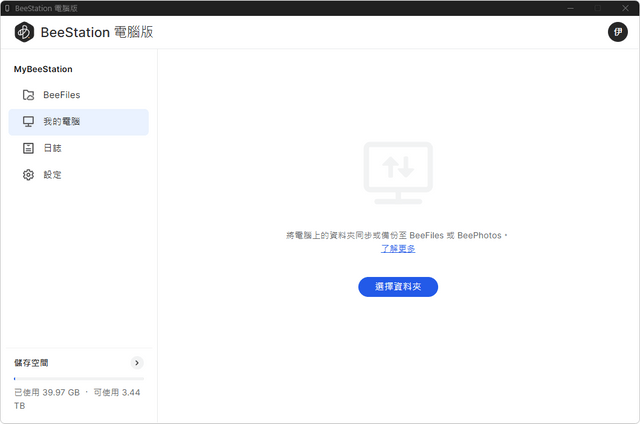This screenshot has height=424, width=640.
Task: Click the sync folders description text
Action: tap(396, 235)
